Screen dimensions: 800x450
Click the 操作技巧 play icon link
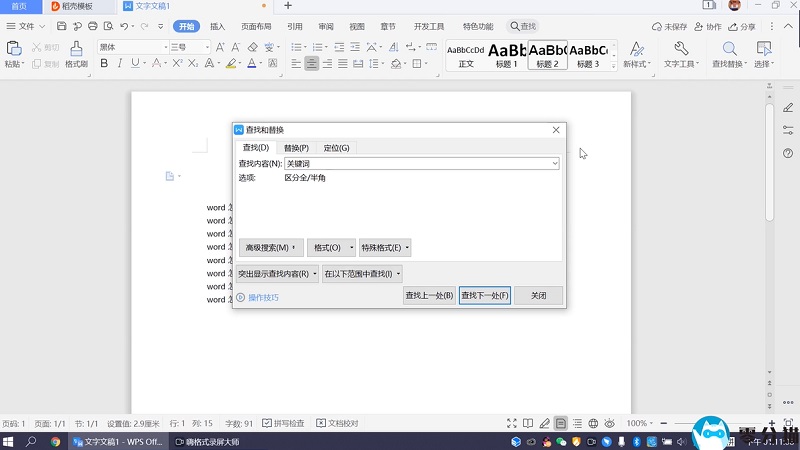tap(240, 297)
